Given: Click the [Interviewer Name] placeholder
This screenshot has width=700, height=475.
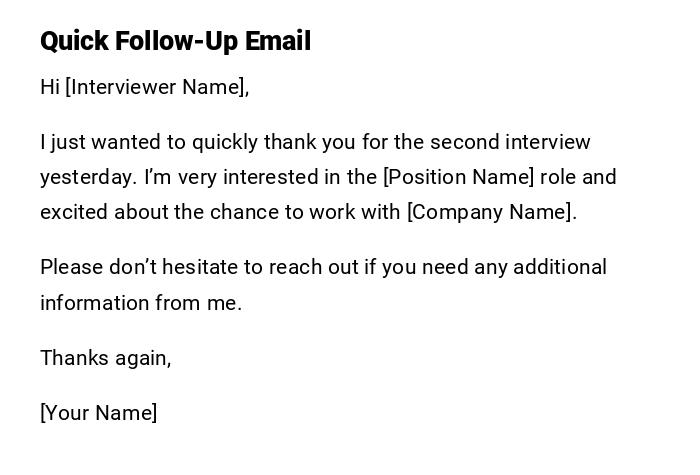Looking at the screenshot, I should tap(157, 87).
